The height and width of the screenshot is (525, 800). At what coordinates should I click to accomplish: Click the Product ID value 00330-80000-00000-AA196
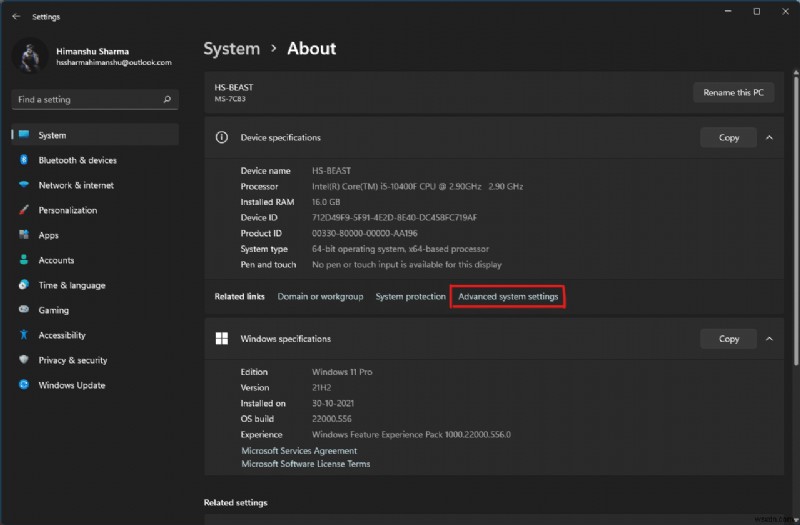pyautogui.click(x=364, y=233)
